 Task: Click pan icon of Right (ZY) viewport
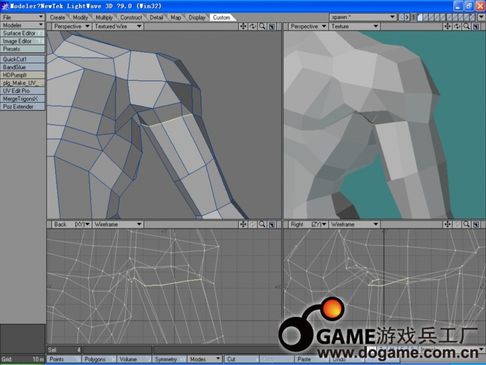[x=447, y=224]
